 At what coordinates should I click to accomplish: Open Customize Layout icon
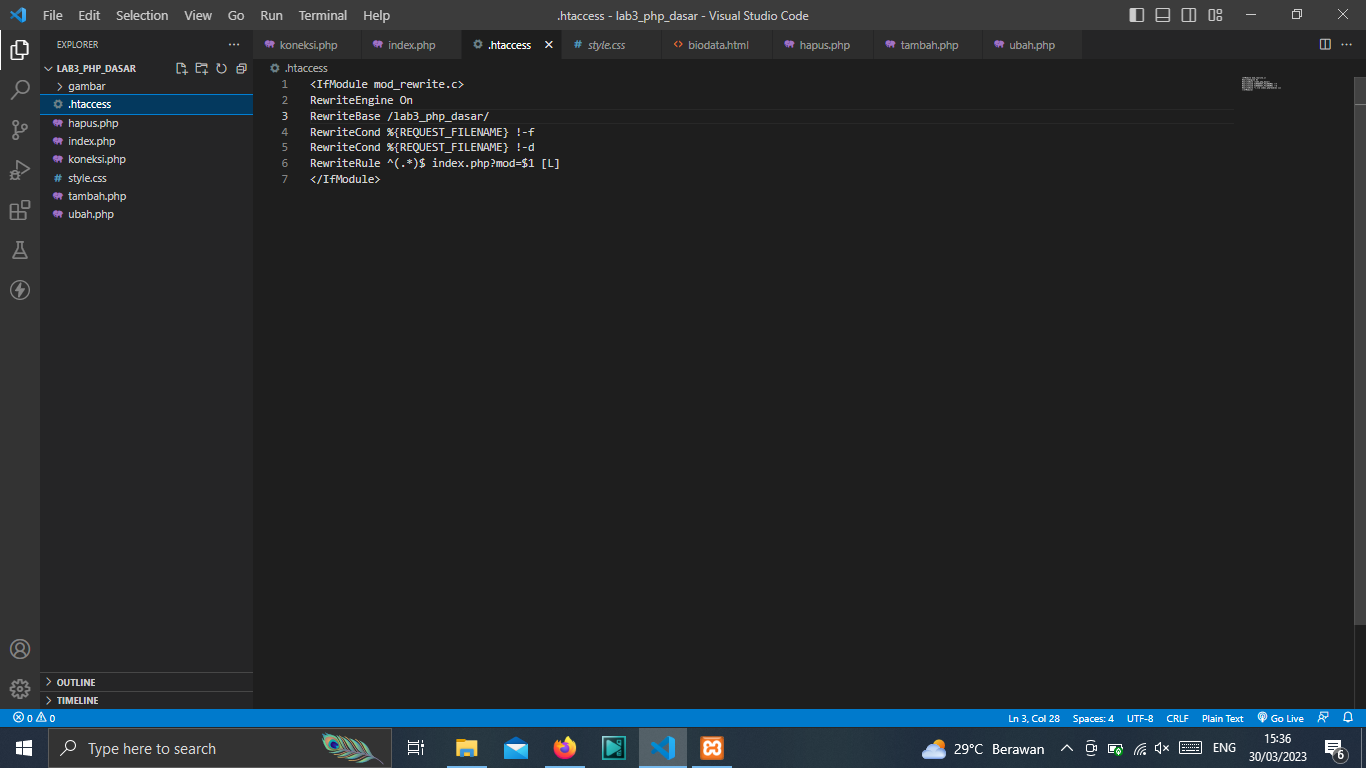pyautogui.click(x=1215, y=15)
